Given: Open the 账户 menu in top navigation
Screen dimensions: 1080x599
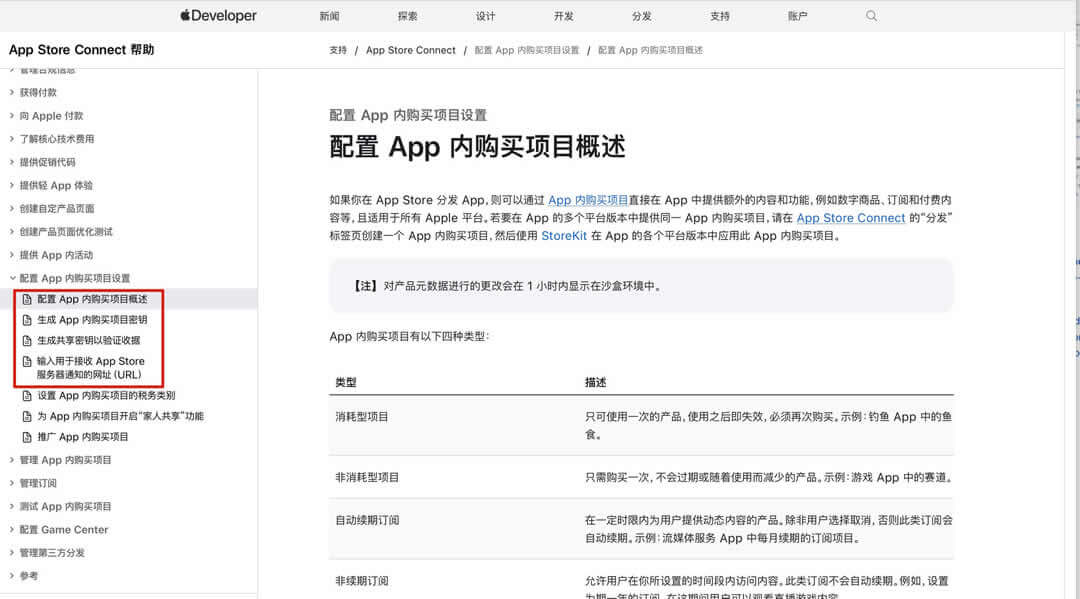Looking at the screenshot, I should coord(798,16).
